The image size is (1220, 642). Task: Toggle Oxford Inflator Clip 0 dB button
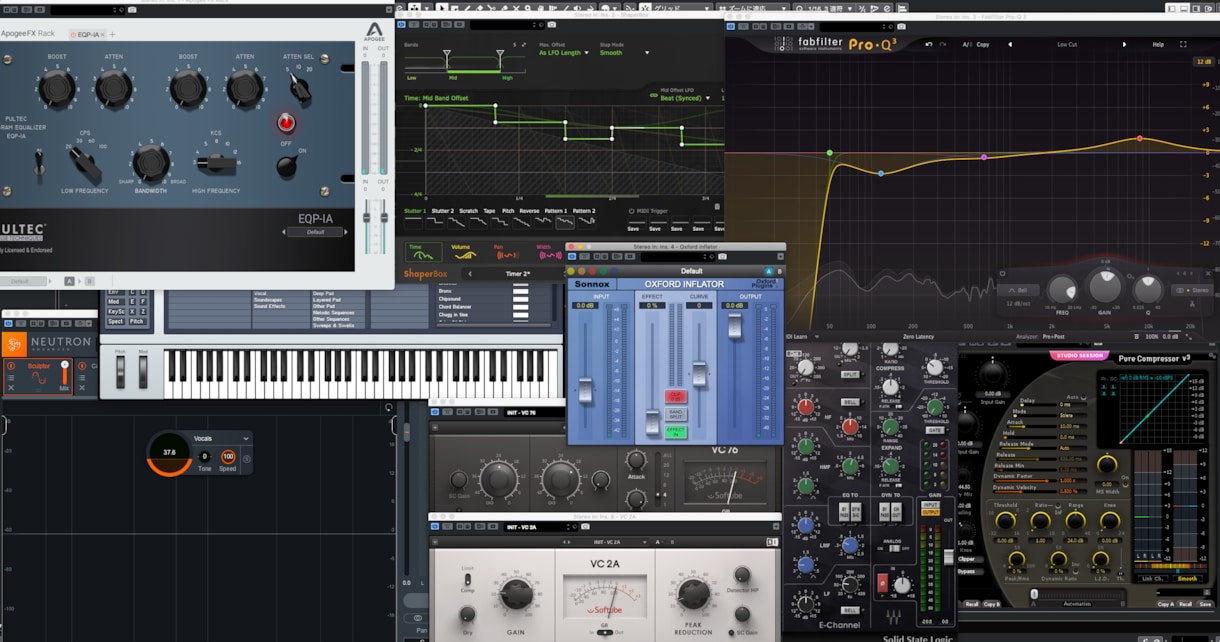676,397
